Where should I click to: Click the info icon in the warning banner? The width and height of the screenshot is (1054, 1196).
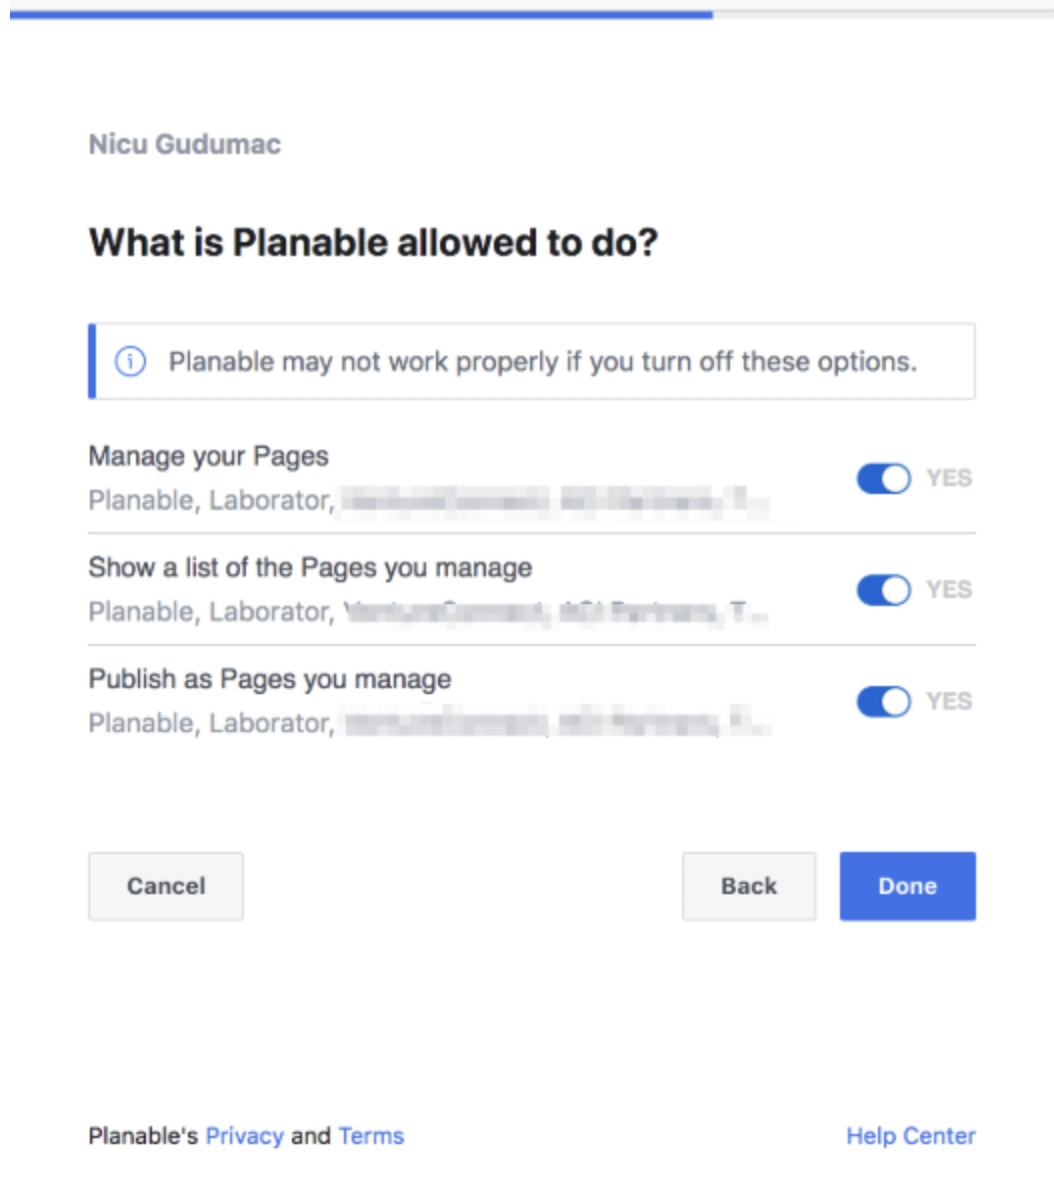click(x=130, y=361)
